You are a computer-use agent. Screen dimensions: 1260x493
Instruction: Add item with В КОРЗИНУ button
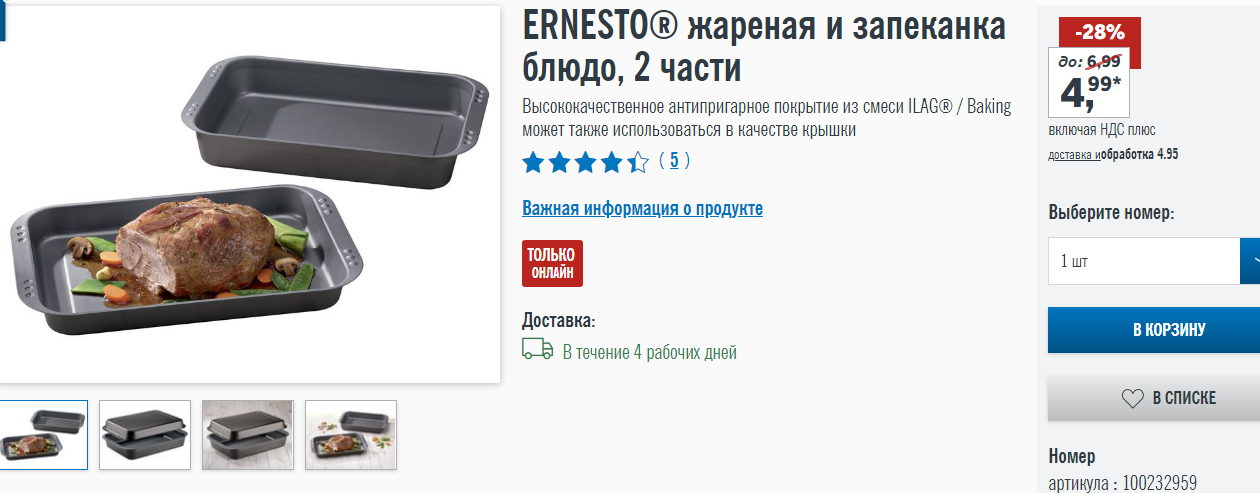(x=1154, y=330)
